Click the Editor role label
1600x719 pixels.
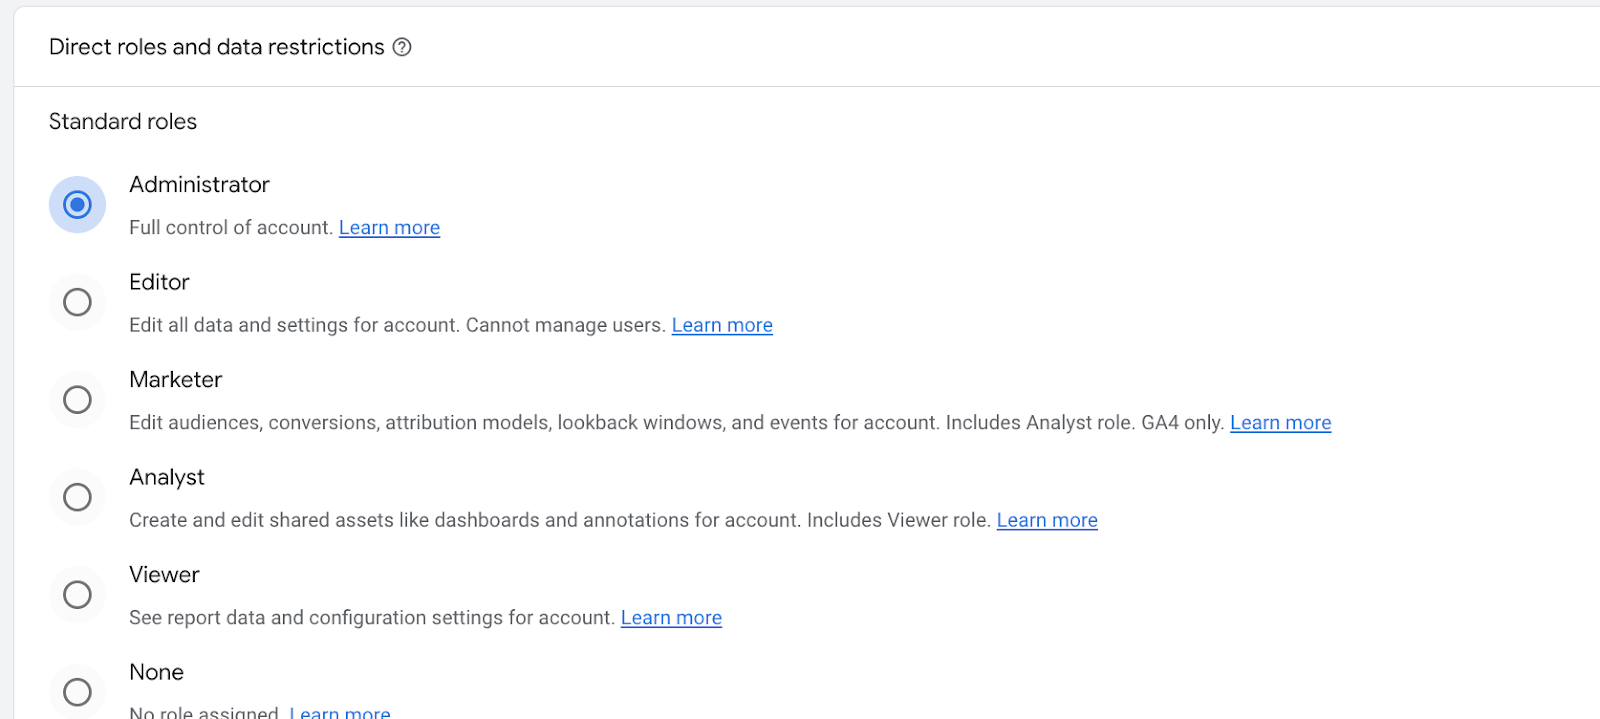pyautogui.click(x=159, y=282)
